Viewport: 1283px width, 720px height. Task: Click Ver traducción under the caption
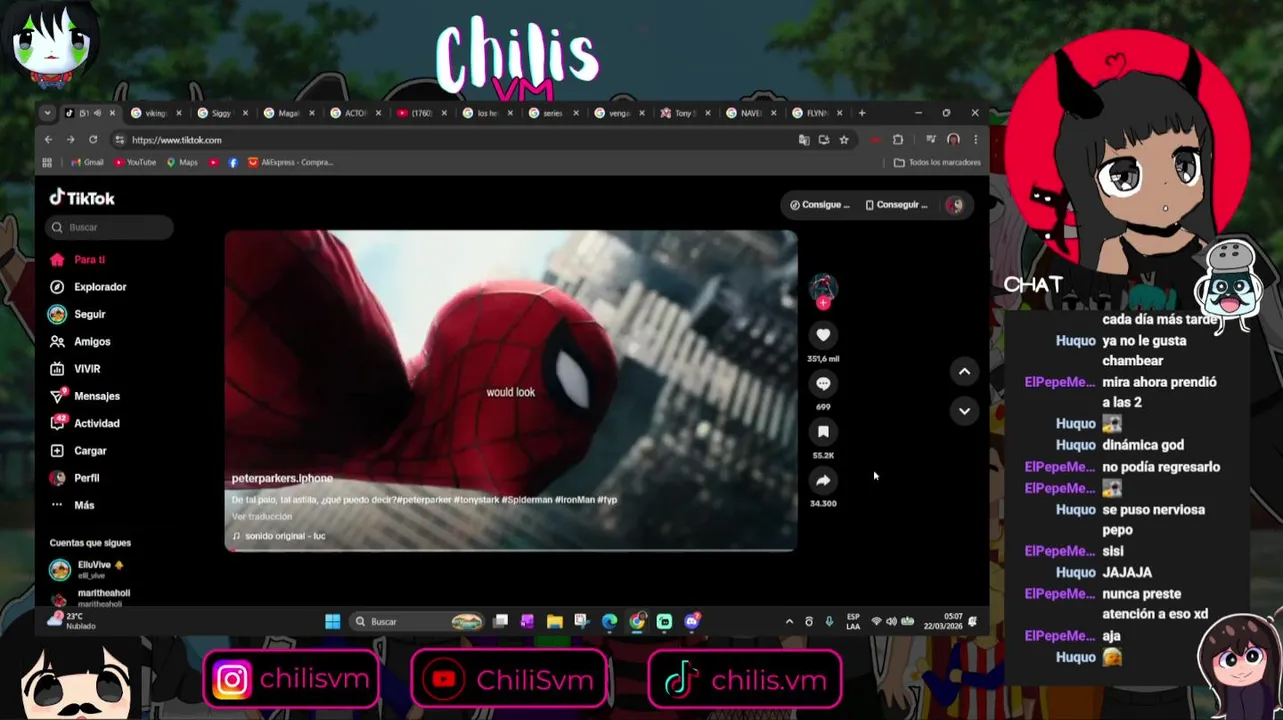(262, 517)
